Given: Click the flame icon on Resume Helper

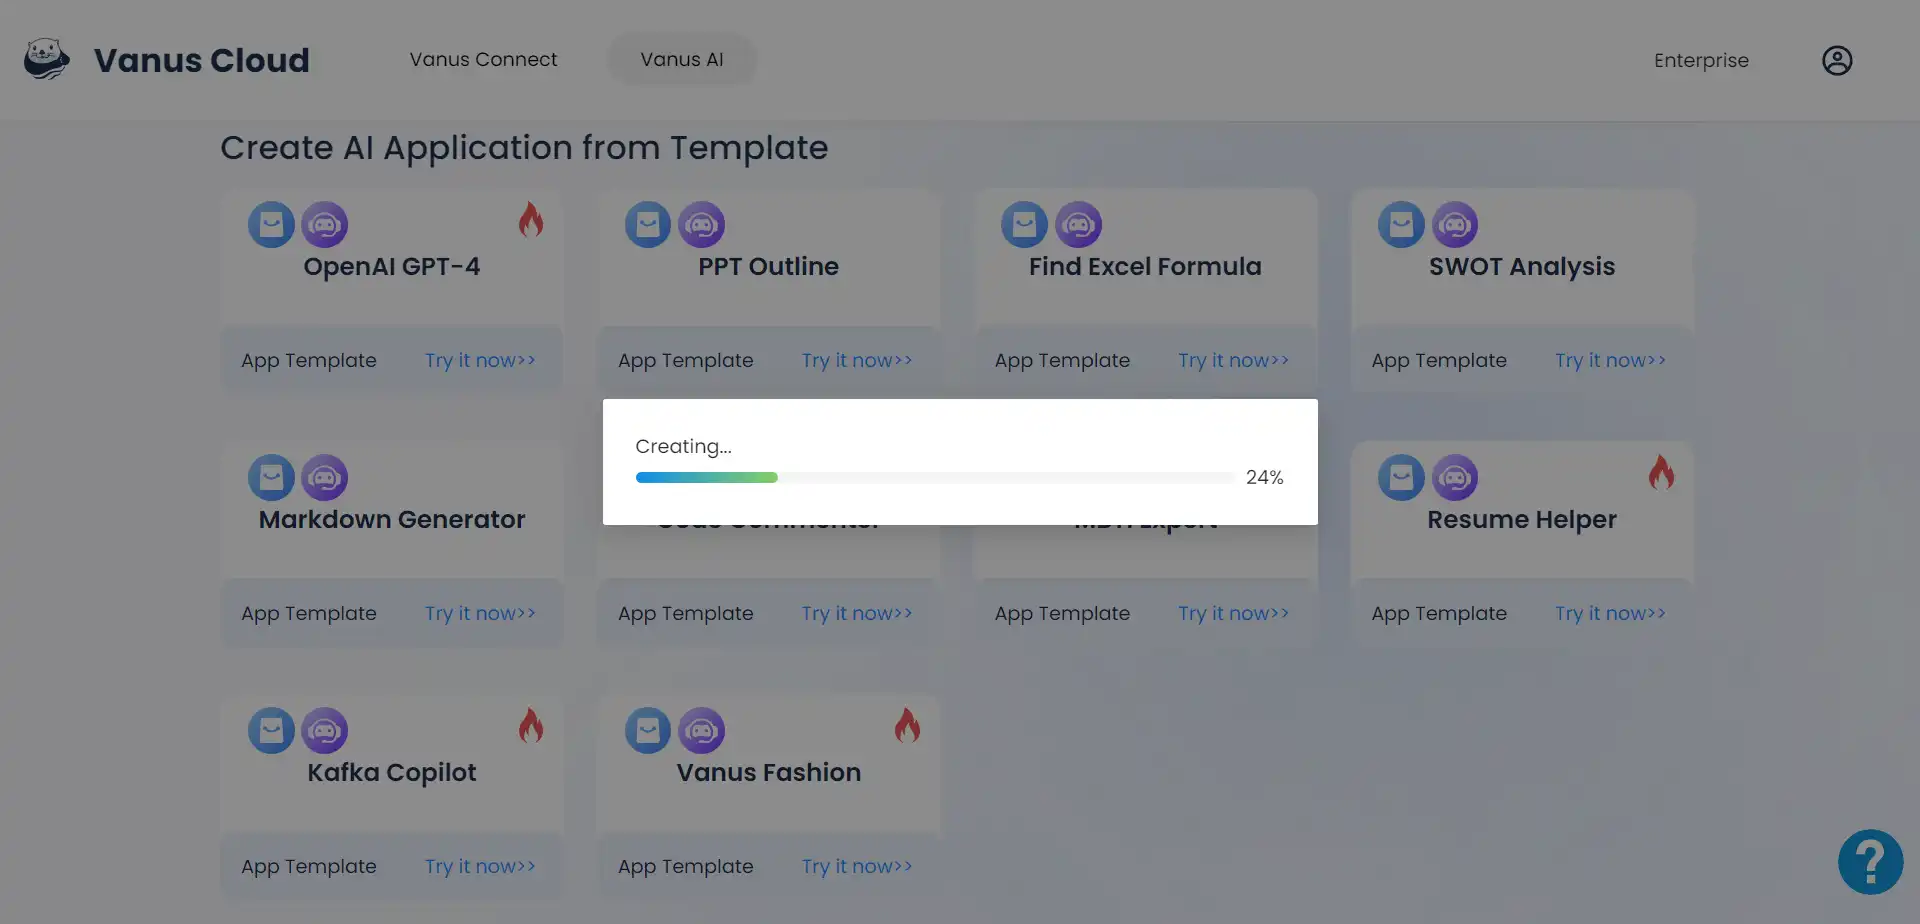Looking at the screenshot, I should (1661, 473).
